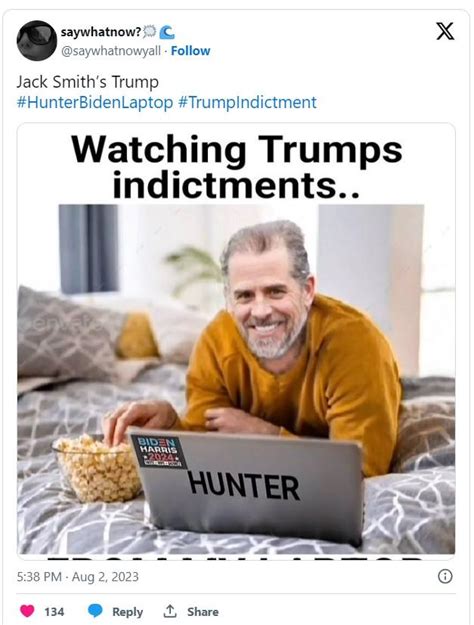Click the blue wave emoji badge by the name

point(167,32)
